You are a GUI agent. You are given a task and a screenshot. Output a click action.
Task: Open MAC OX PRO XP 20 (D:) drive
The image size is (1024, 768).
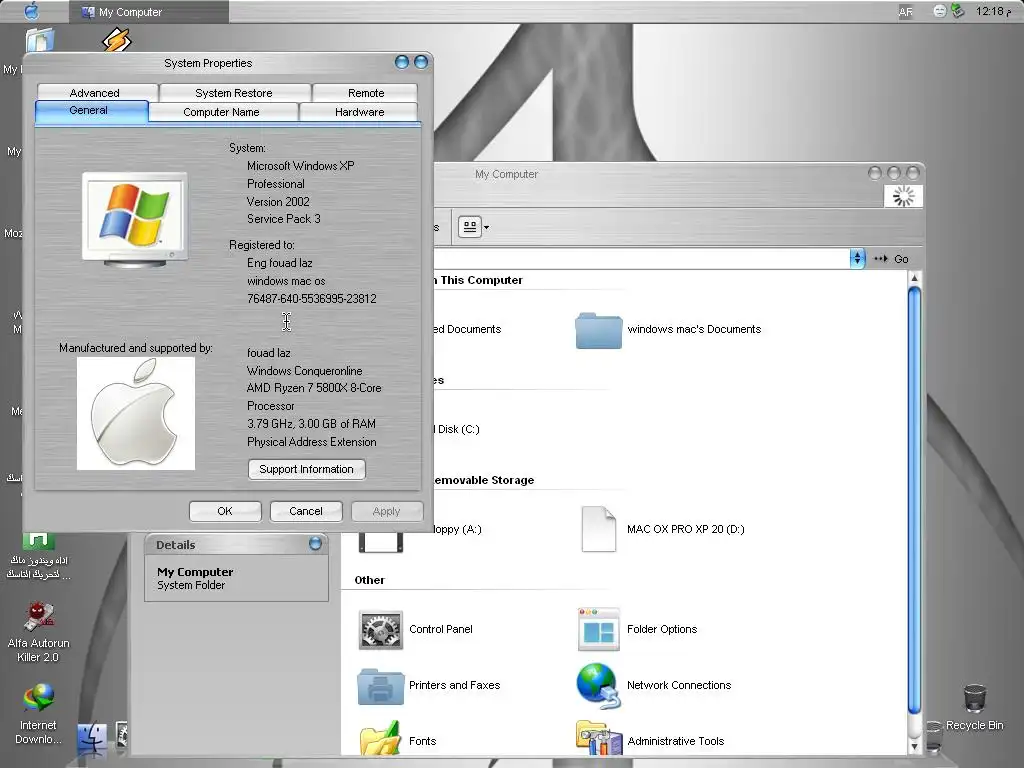[x=598, y=529]
